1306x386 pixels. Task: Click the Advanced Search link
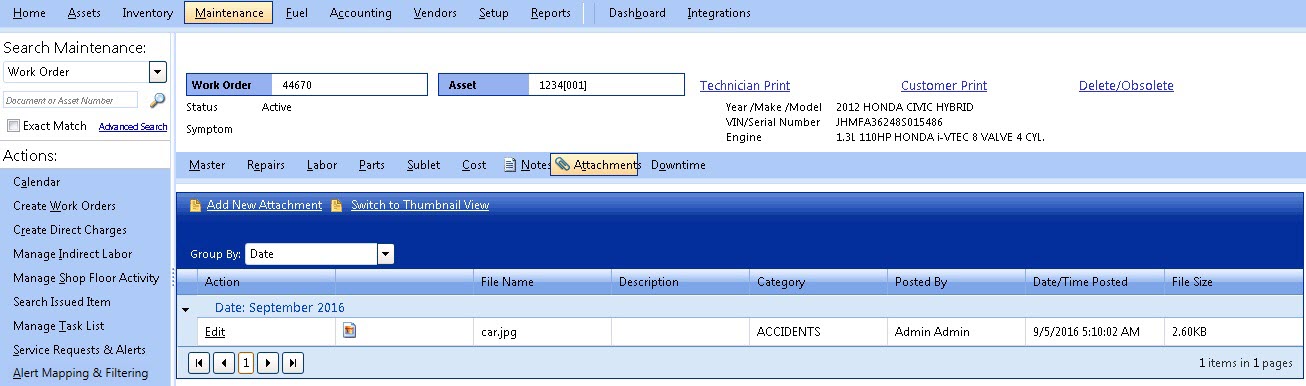point(133,127)
